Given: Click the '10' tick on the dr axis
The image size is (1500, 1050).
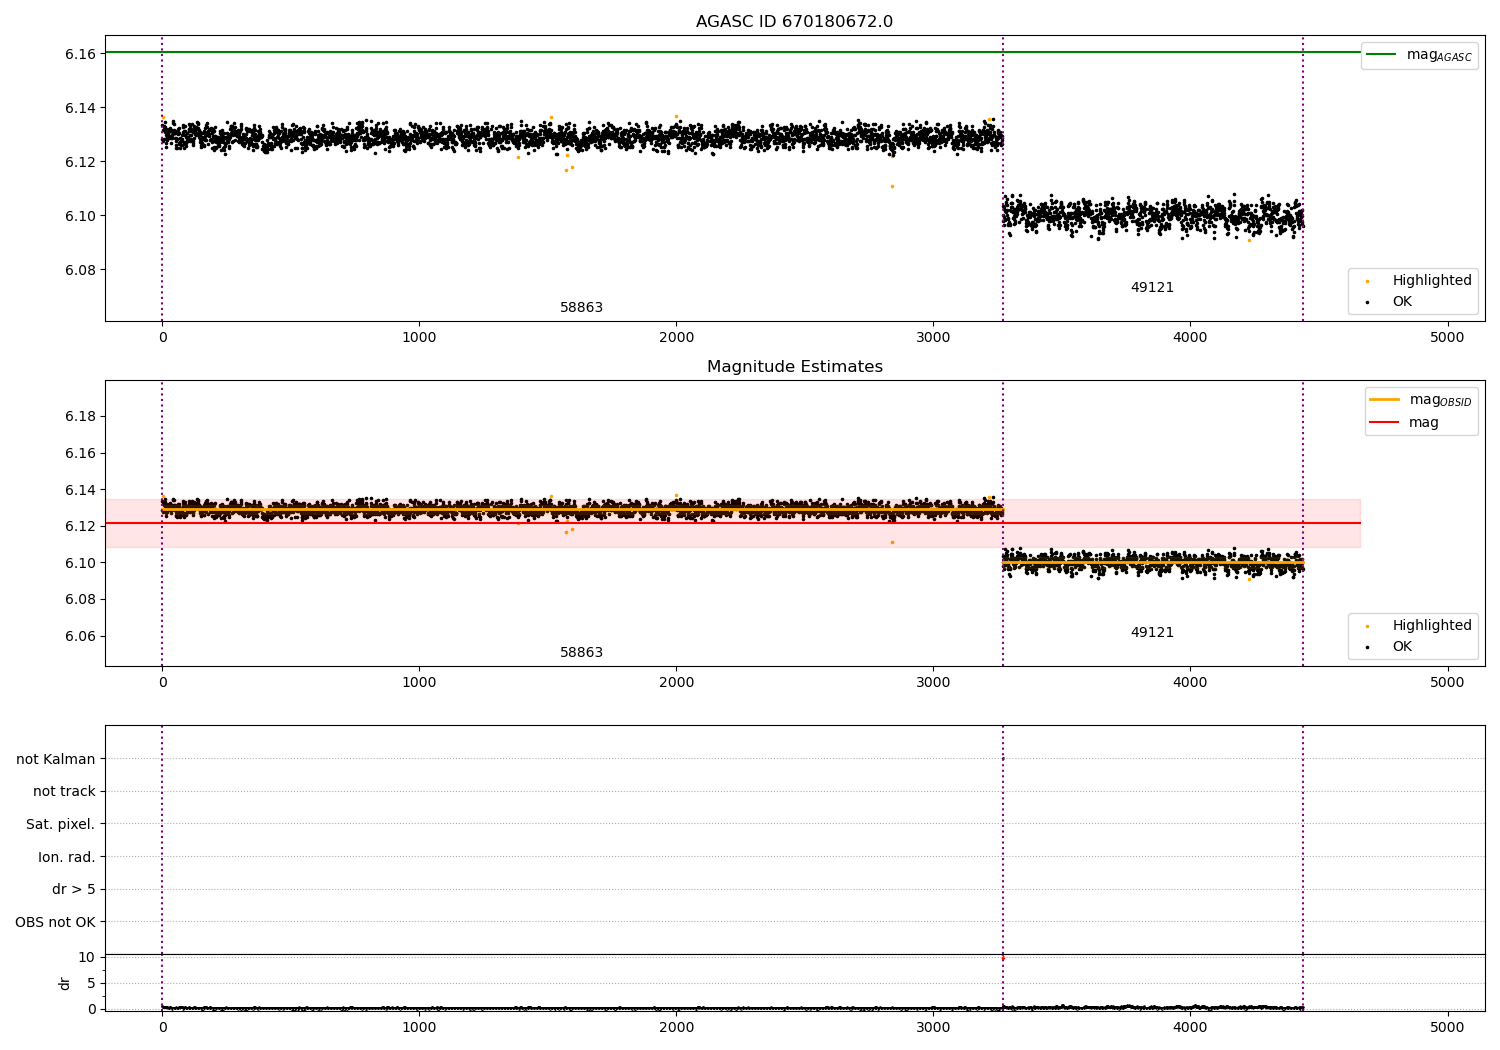Looking at the screenshot, I should click(x=86, y=957).
